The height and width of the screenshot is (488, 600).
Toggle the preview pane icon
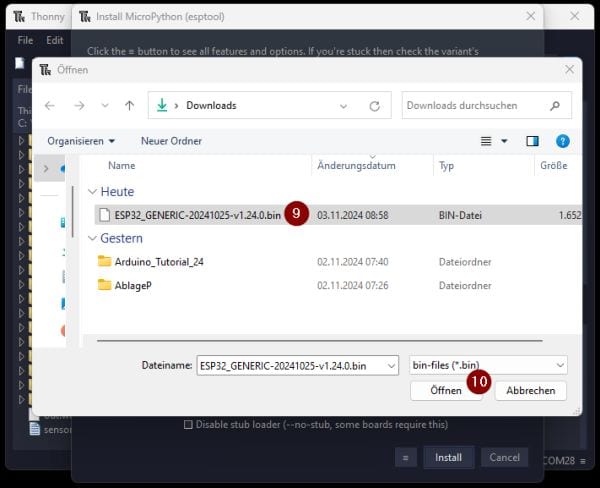pos(532,141)
